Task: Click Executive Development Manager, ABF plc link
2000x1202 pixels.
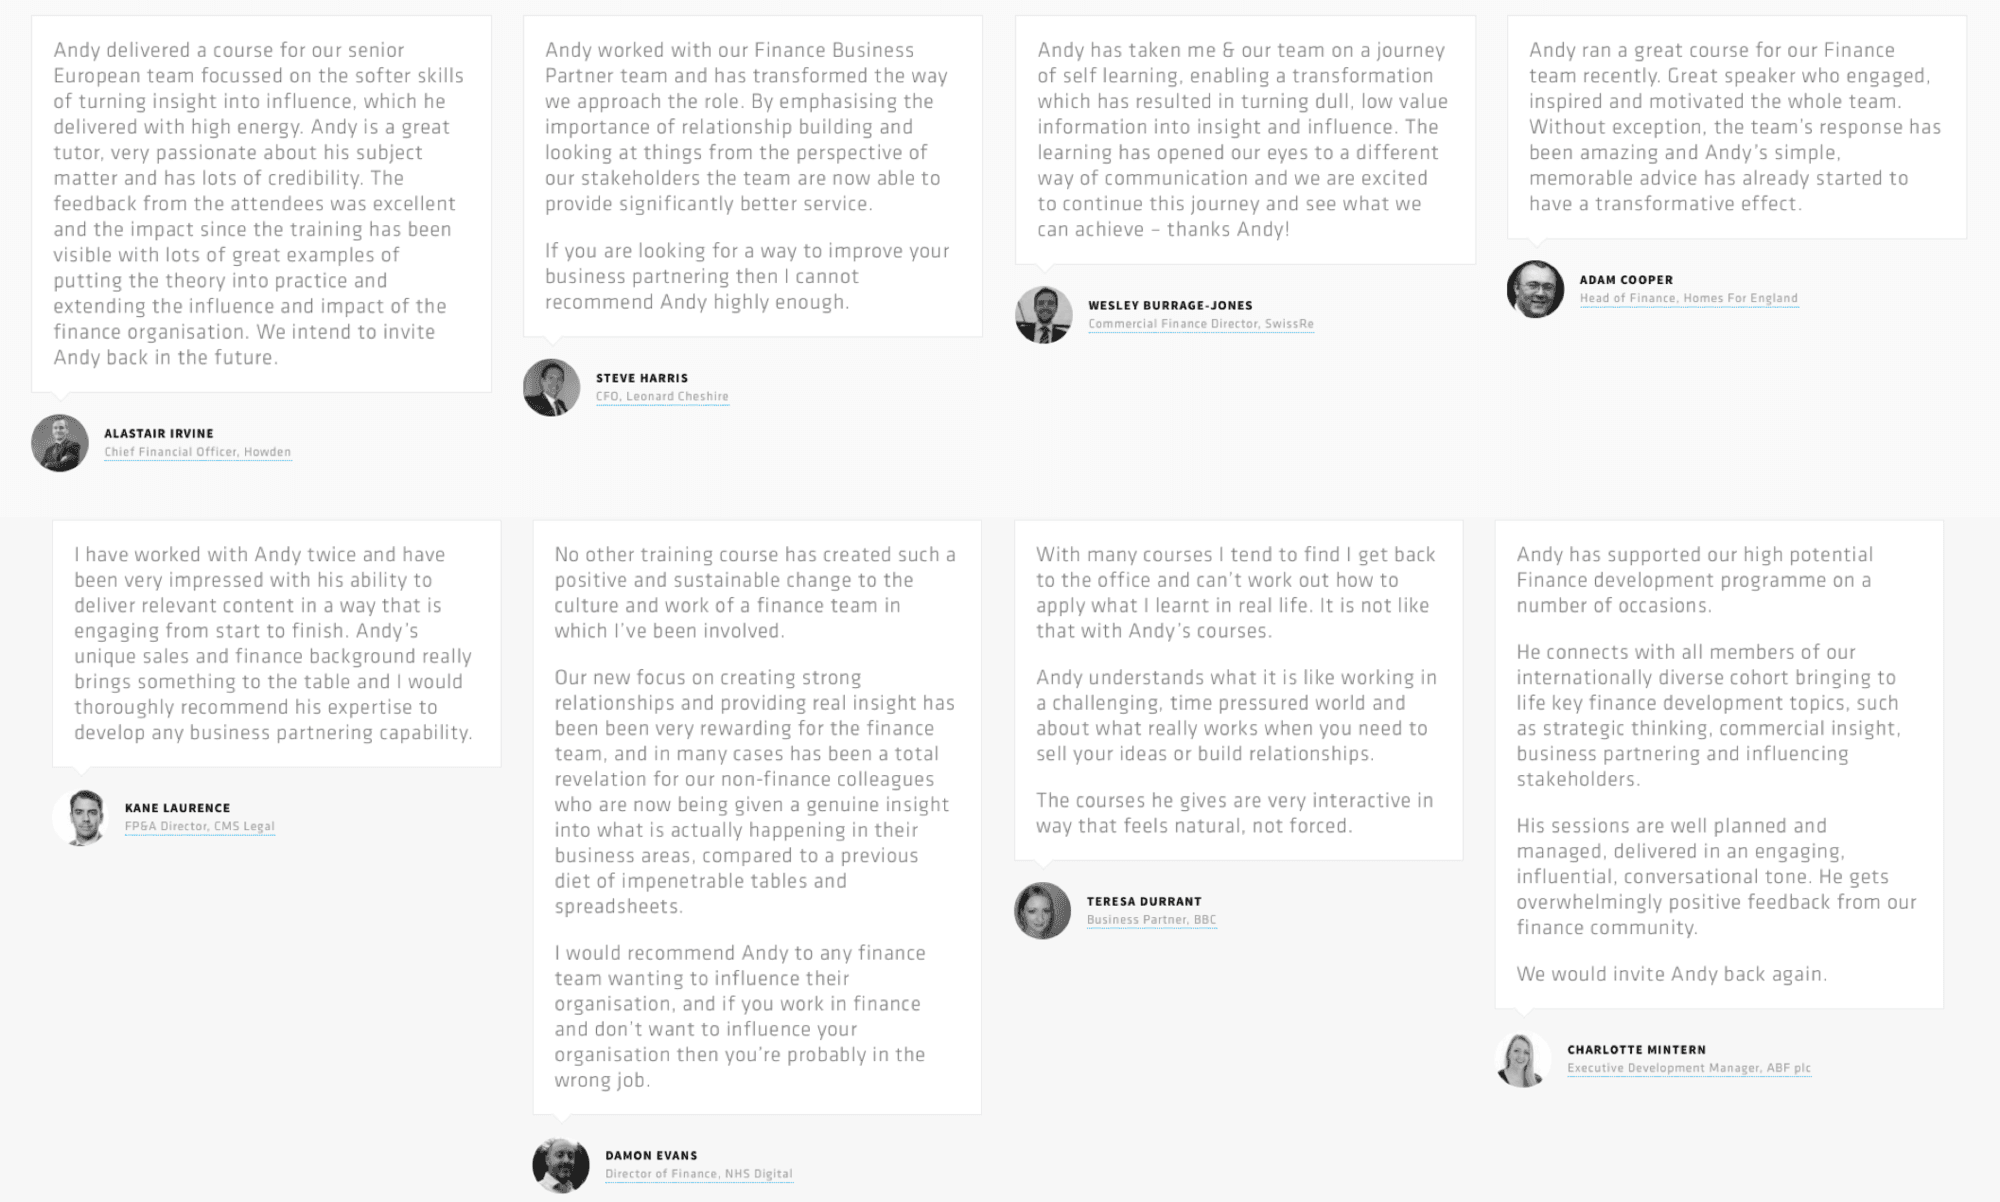Action: pyautogui.click(x=1688, y=1068)
